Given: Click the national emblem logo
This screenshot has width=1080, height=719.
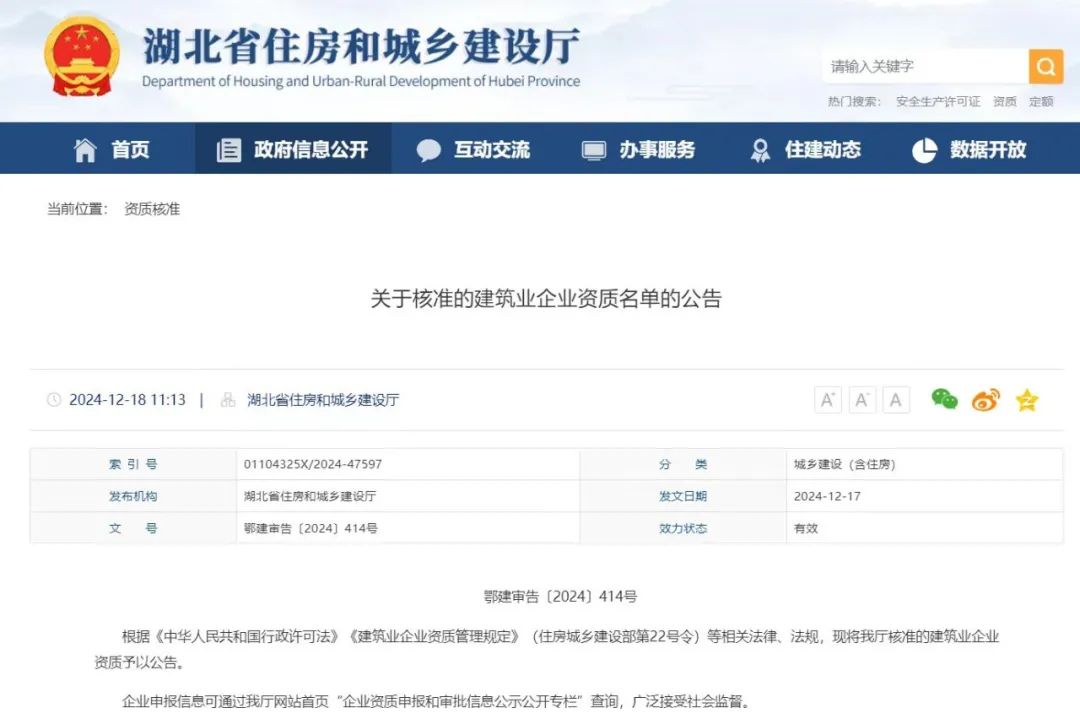Looking at the screenshot, I should tap(82, 56).
